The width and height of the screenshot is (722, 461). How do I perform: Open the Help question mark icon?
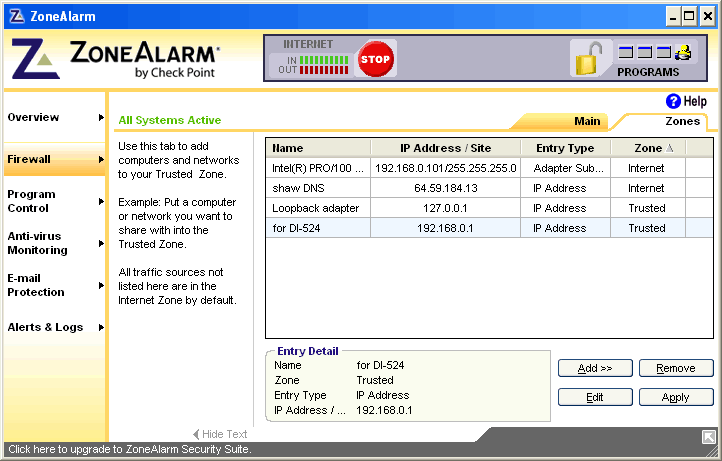coord(673,101)
